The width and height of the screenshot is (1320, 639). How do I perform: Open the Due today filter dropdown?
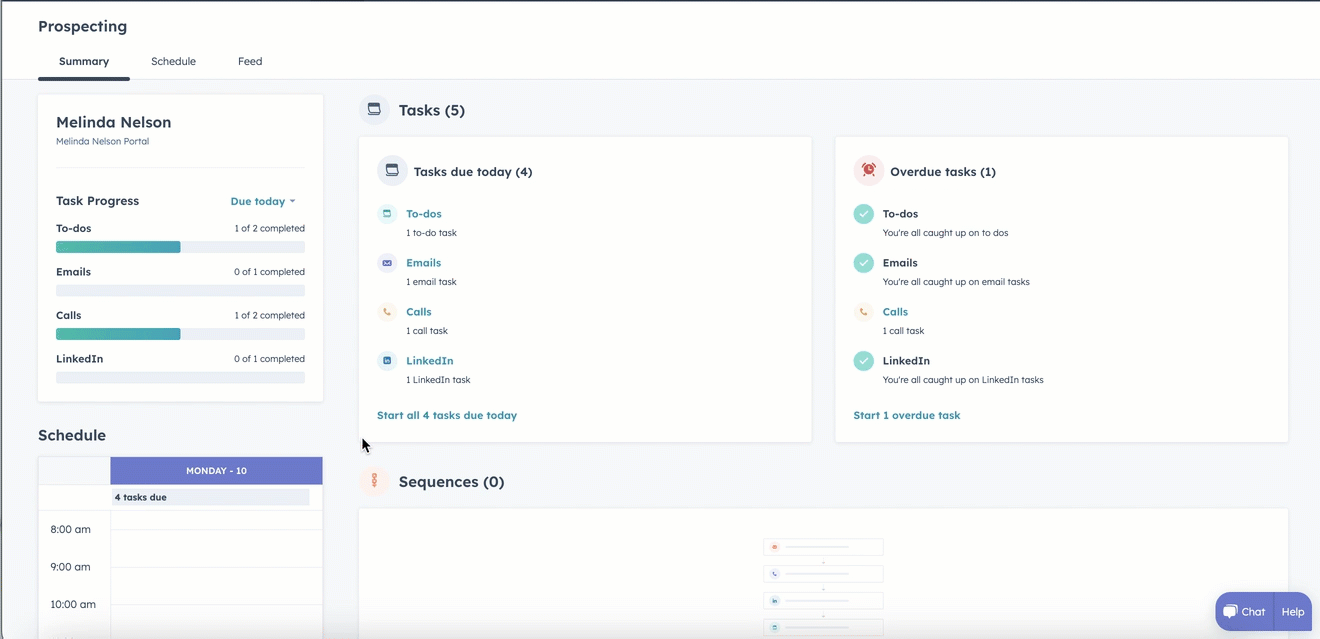pos(262,201)
